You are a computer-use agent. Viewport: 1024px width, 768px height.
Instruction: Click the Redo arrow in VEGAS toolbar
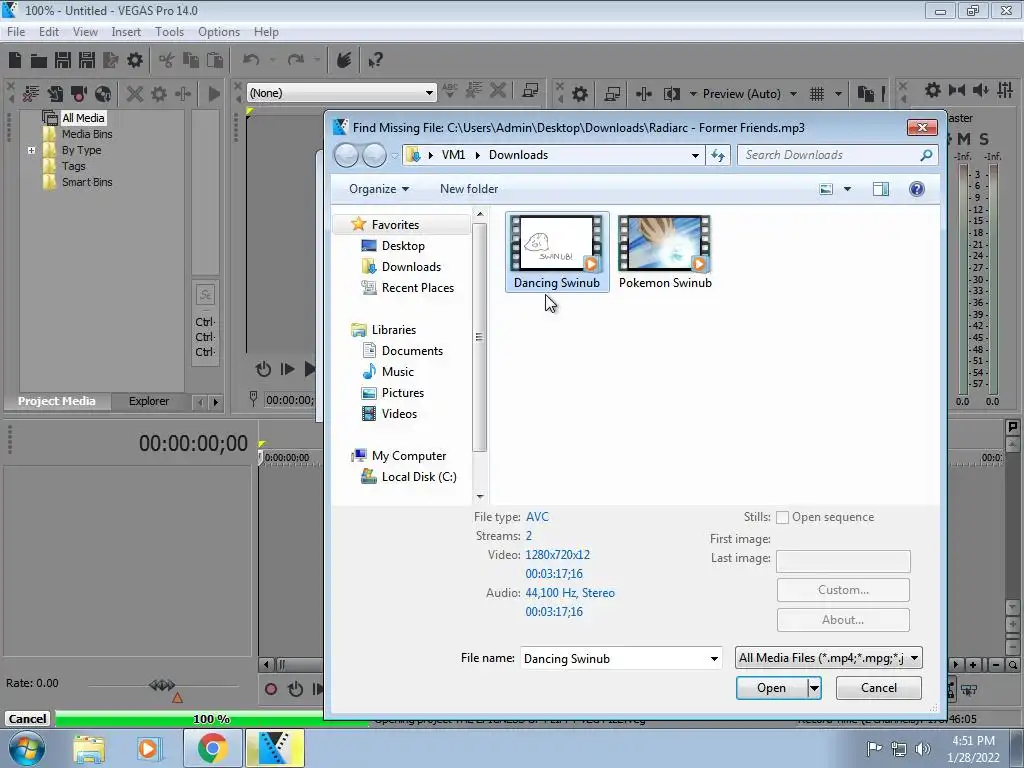click(296, 61)
